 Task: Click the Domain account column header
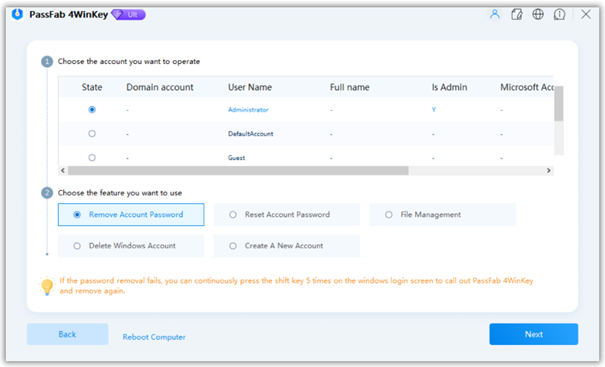pyautogui.click(x=160, y=87)
